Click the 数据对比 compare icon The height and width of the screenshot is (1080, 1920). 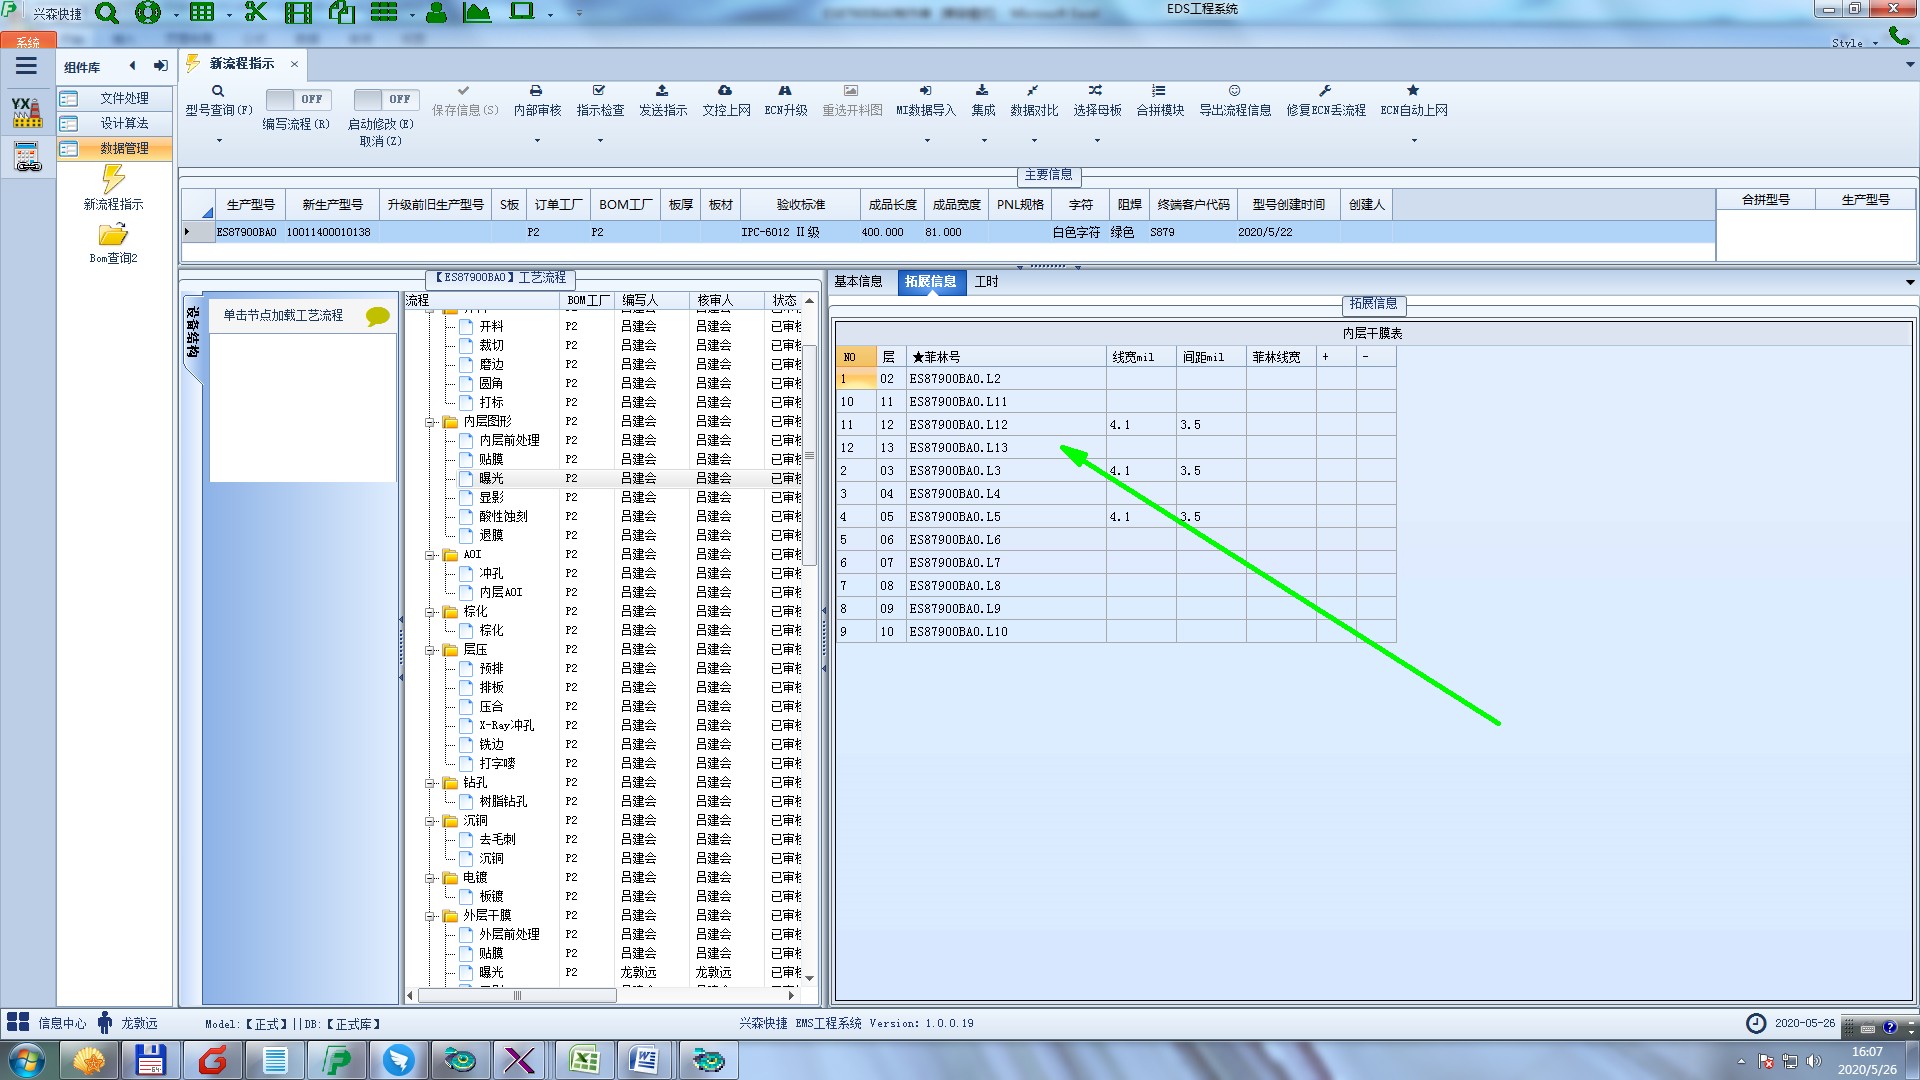(1033, 91)
